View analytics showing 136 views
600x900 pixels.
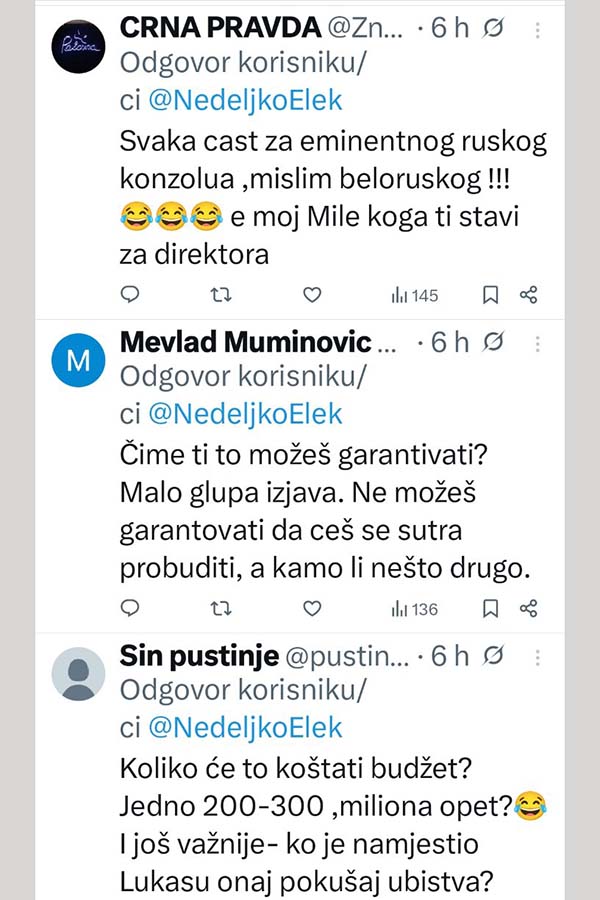pyautogui.click(x=414, y=609)
